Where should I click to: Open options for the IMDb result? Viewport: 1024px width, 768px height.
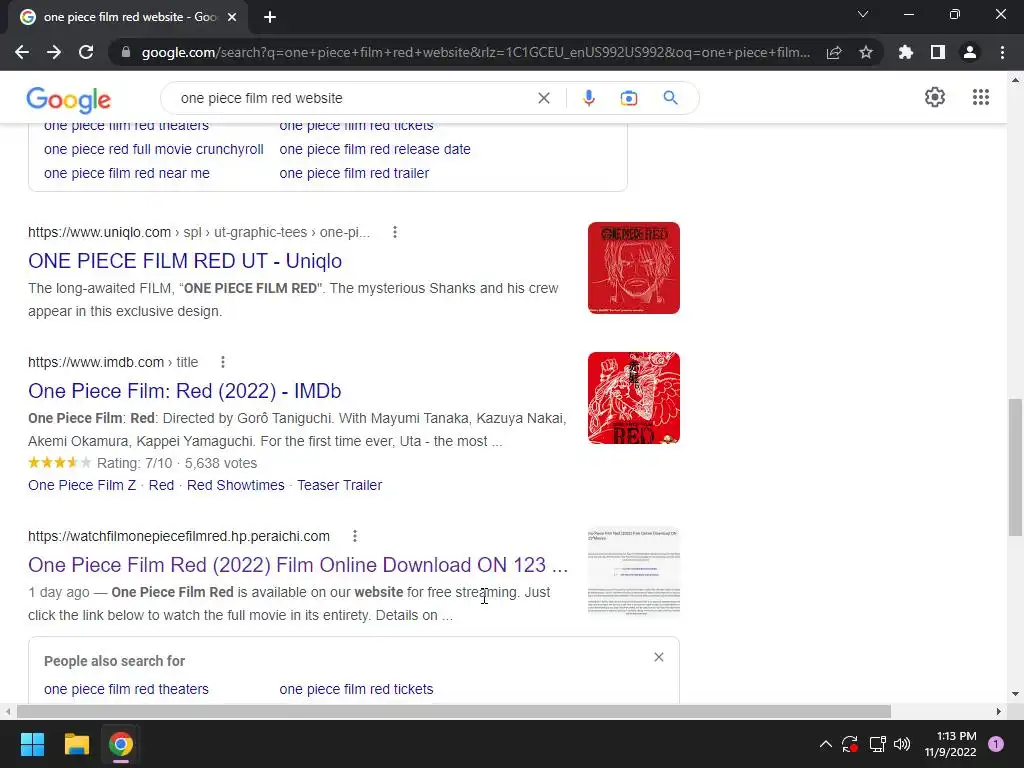tap(223, 362)
